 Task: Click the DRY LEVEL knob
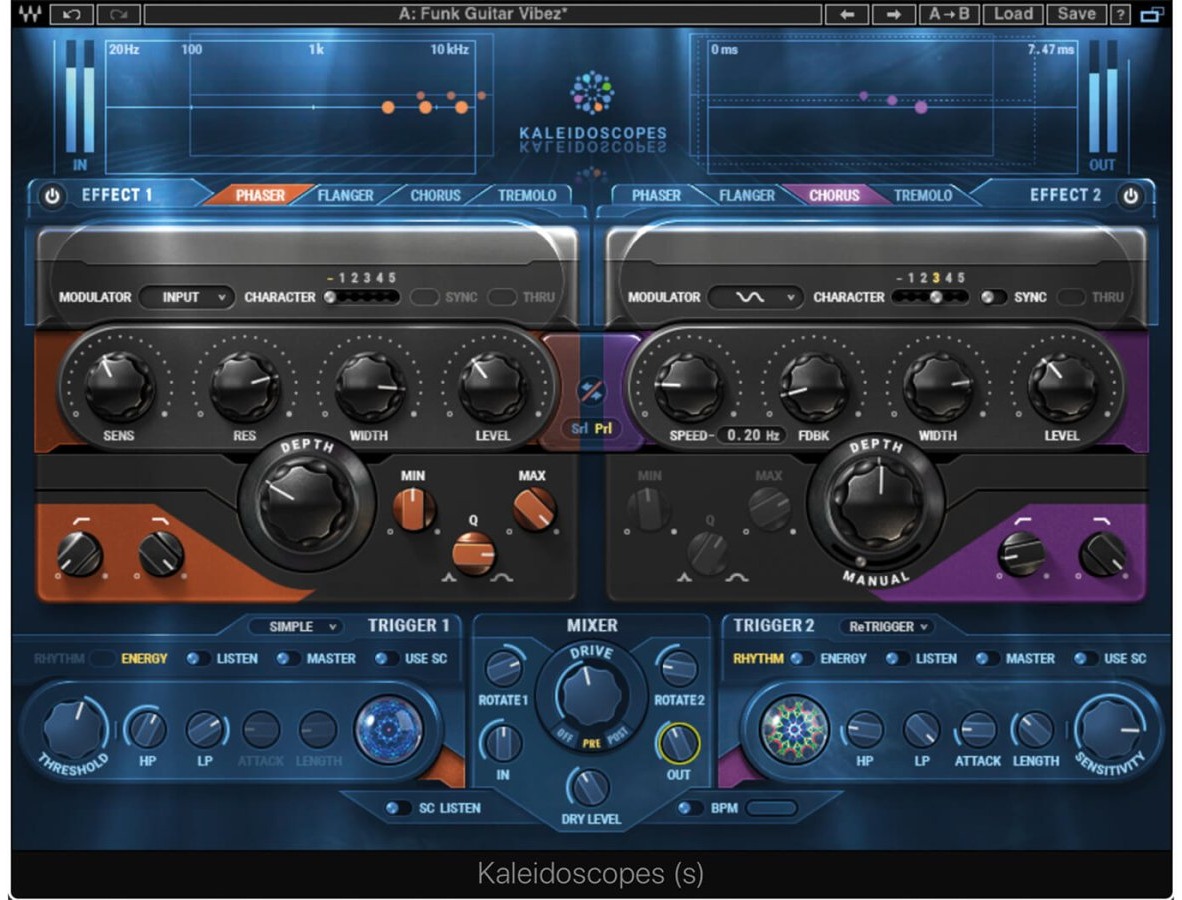590,788
